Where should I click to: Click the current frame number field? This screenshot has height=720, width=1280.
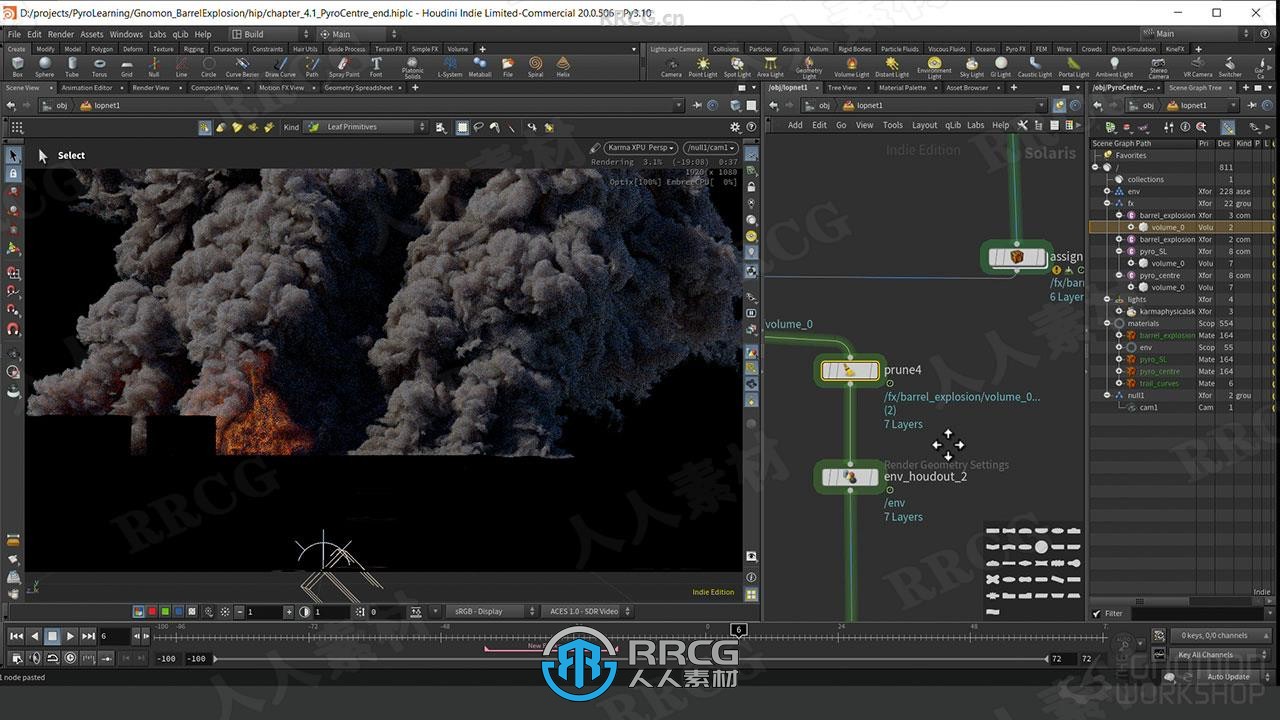pos(114,636)
